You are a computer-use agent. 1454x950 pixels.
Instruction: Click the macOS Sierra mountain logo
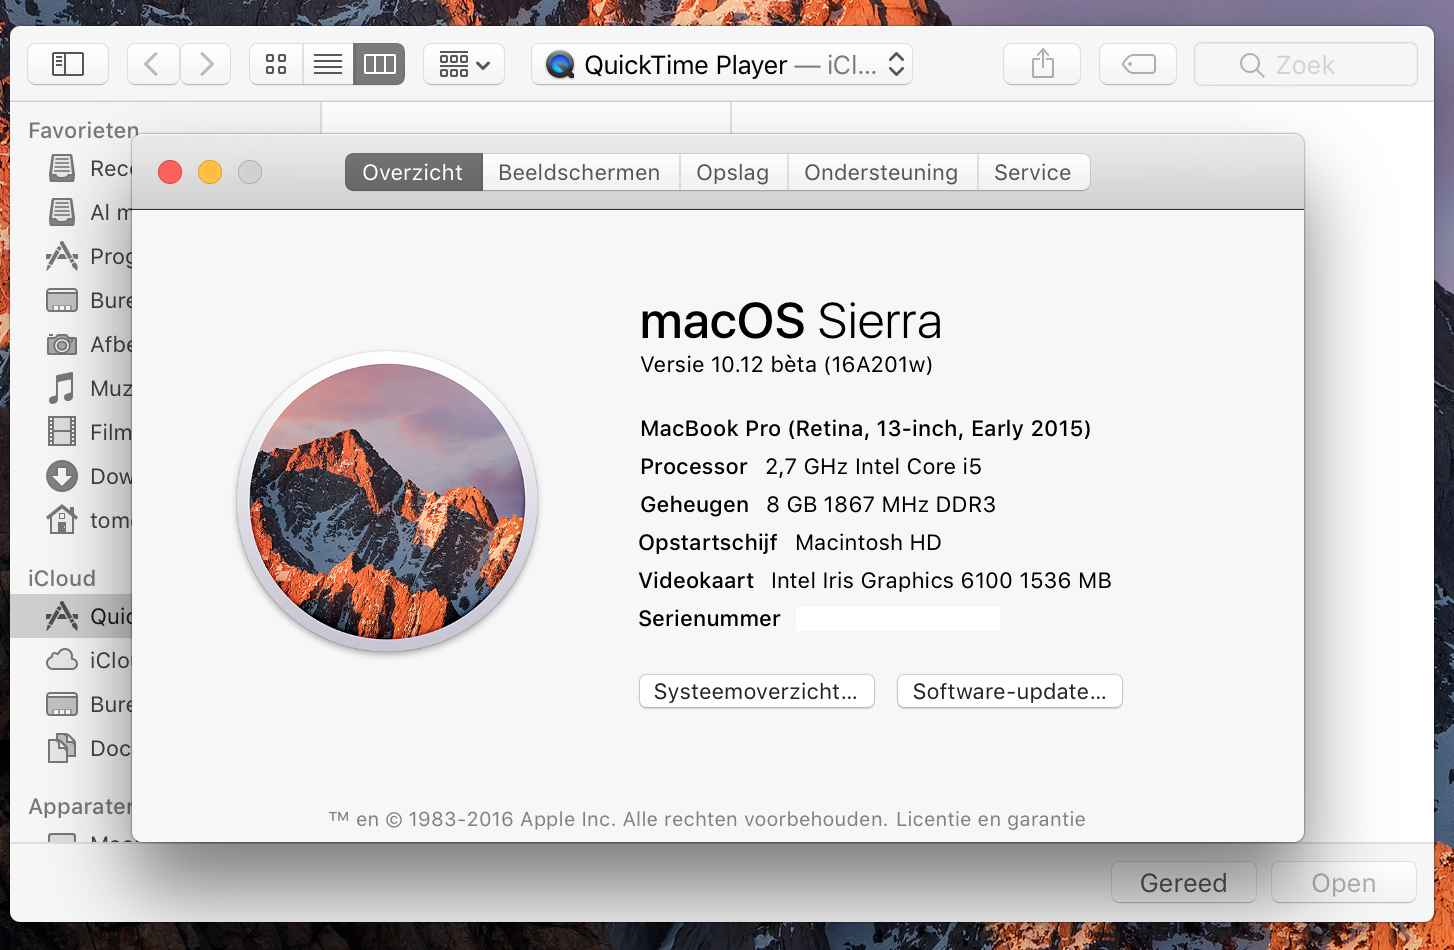coord(388,501)
